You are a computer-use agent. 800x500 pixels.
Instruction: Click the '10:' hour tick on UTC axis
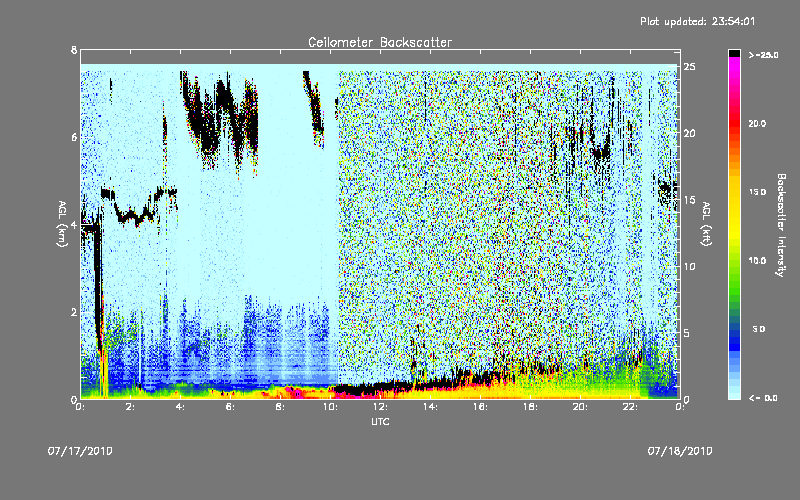[x=330, y=407]
